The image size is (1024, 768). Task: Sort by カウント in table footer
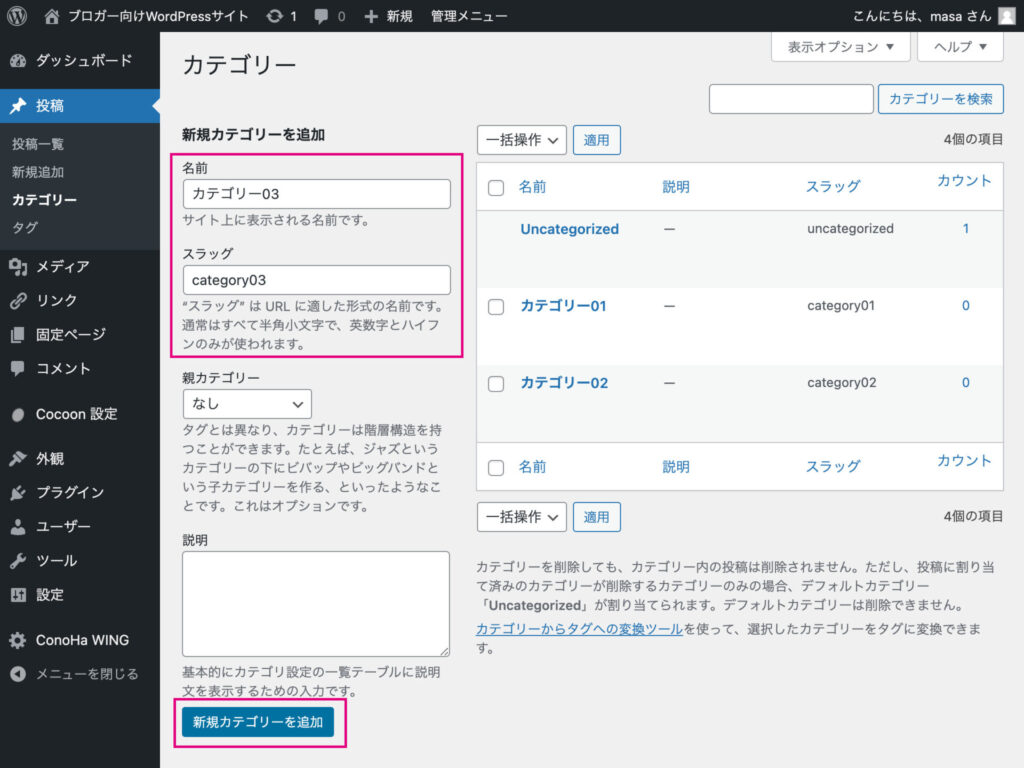964,460
